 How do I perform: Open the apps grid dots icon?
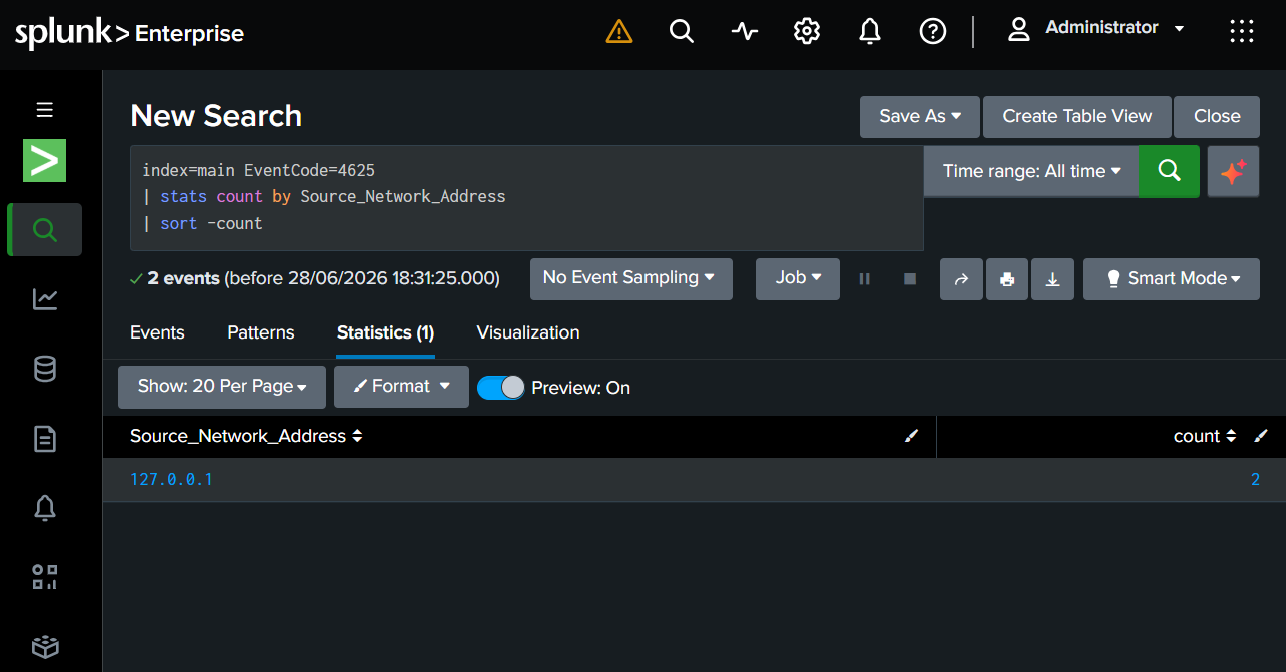coord(1241,31)
